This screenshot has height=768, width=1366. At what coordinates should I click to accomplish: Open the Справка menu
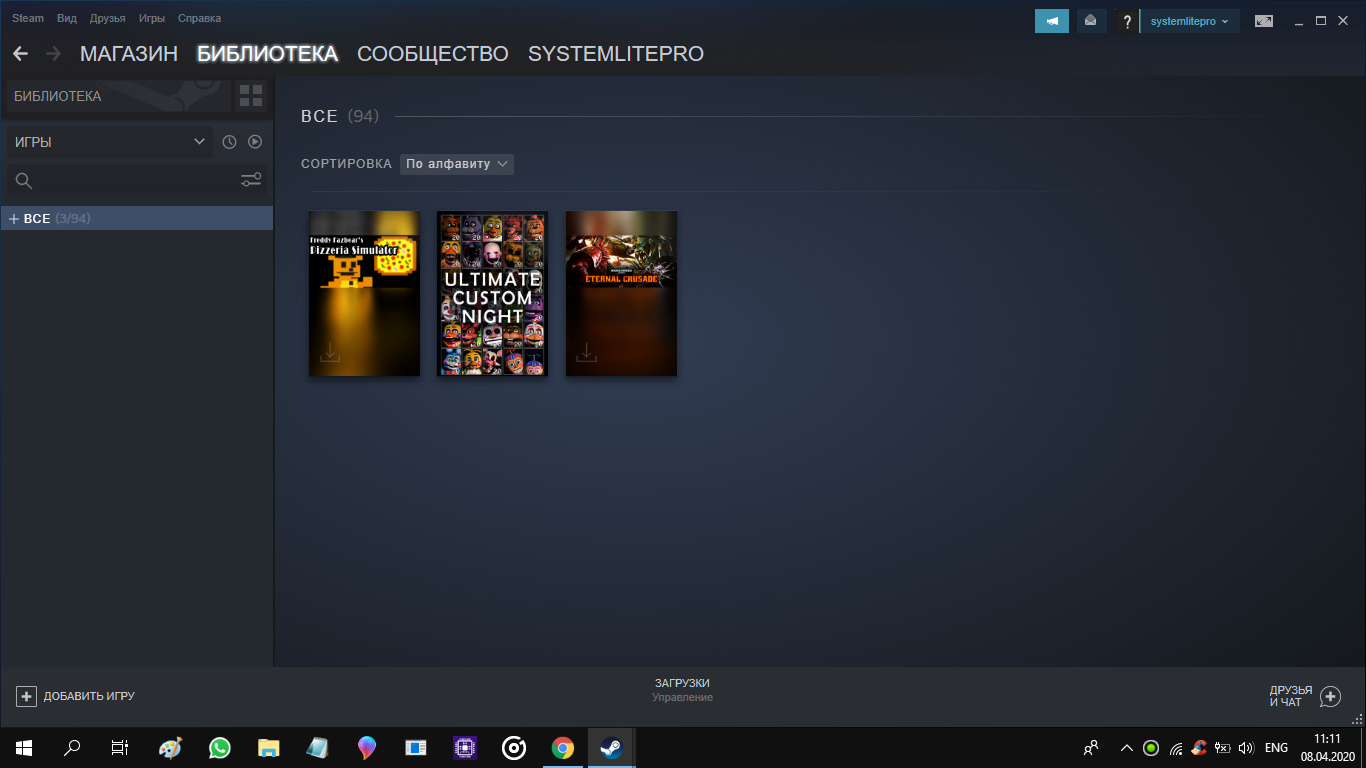199,19
